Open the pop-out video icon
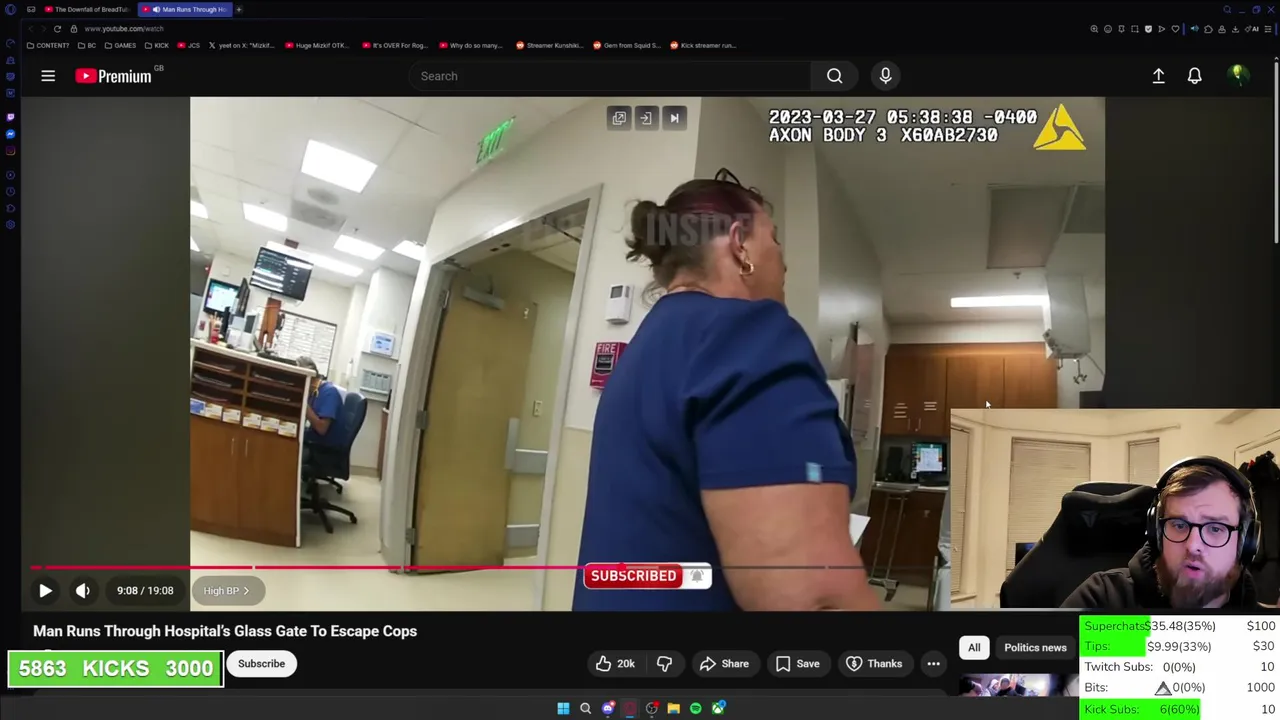Screen dimensions: 1280x720 click(619, 118)
